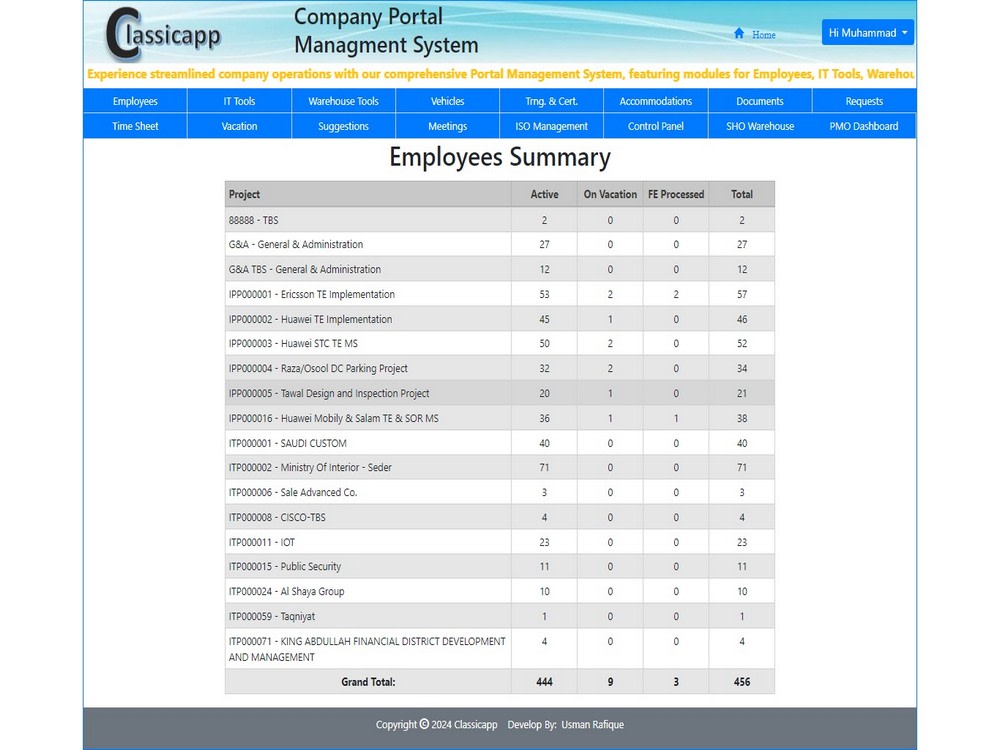Open the Accommodations menu
The width and height of the screenshot is (1000, 750).
(656, 101)
